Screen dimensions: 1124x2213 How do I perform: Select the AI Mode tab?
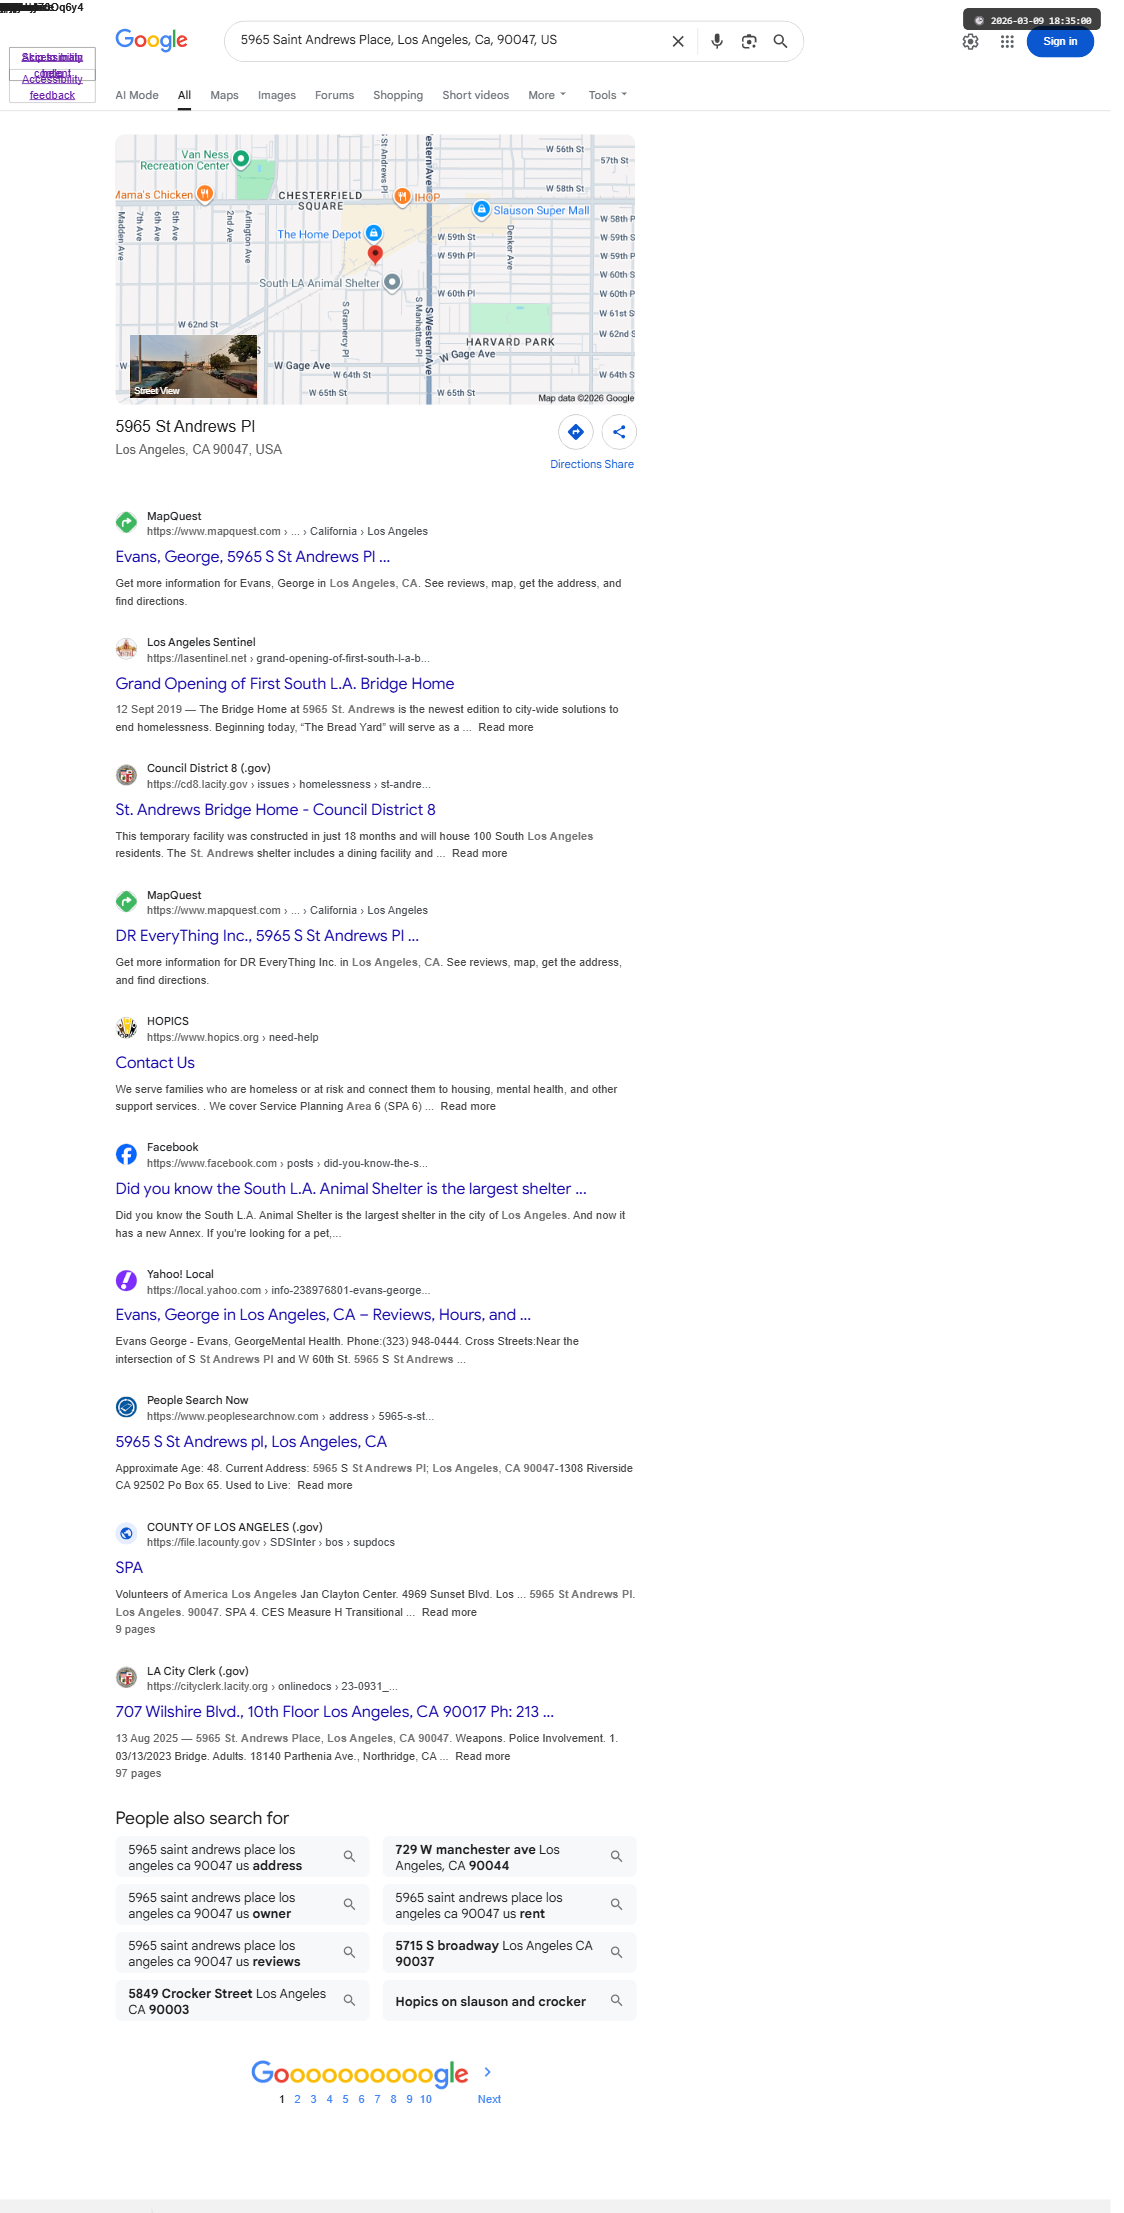click(x=137, y=95)
